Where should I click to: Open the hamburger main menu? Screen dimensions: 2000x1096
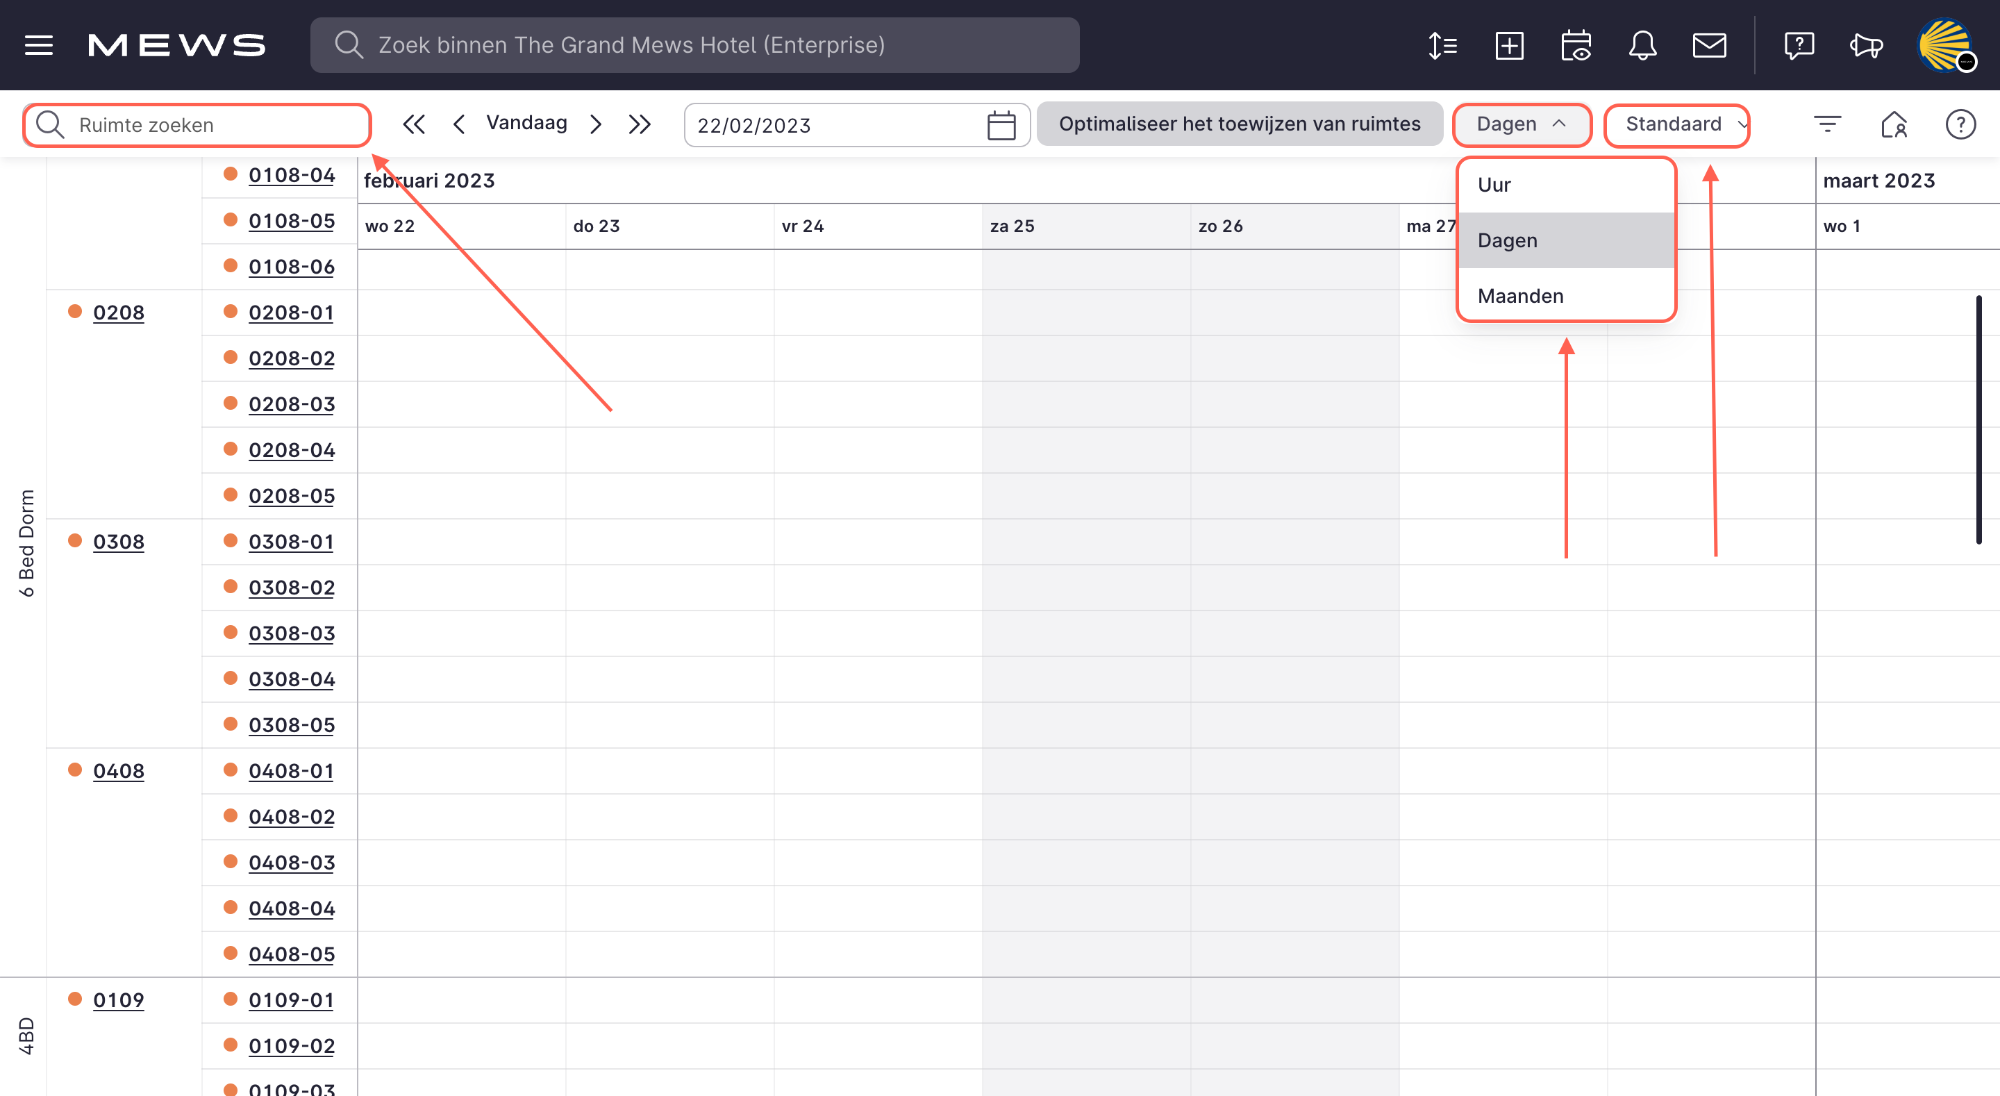click(x=39, y=45)
